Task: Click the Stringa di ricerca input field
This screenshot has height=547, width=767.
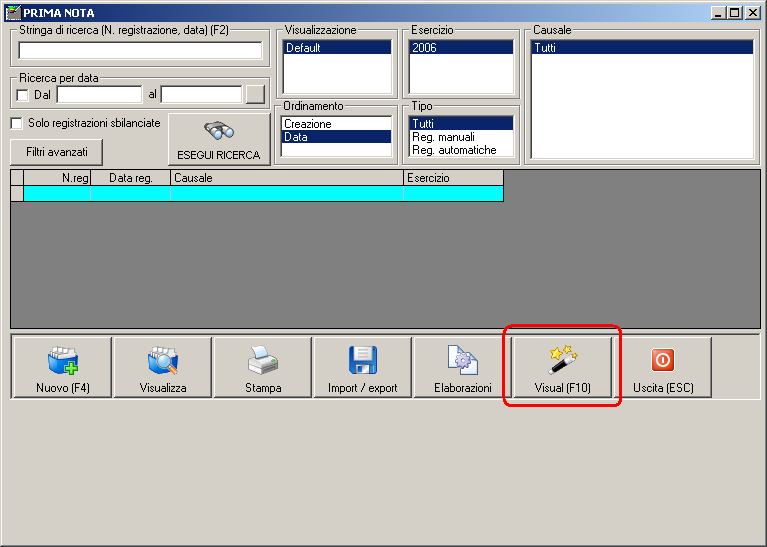Action: (140, 50)
